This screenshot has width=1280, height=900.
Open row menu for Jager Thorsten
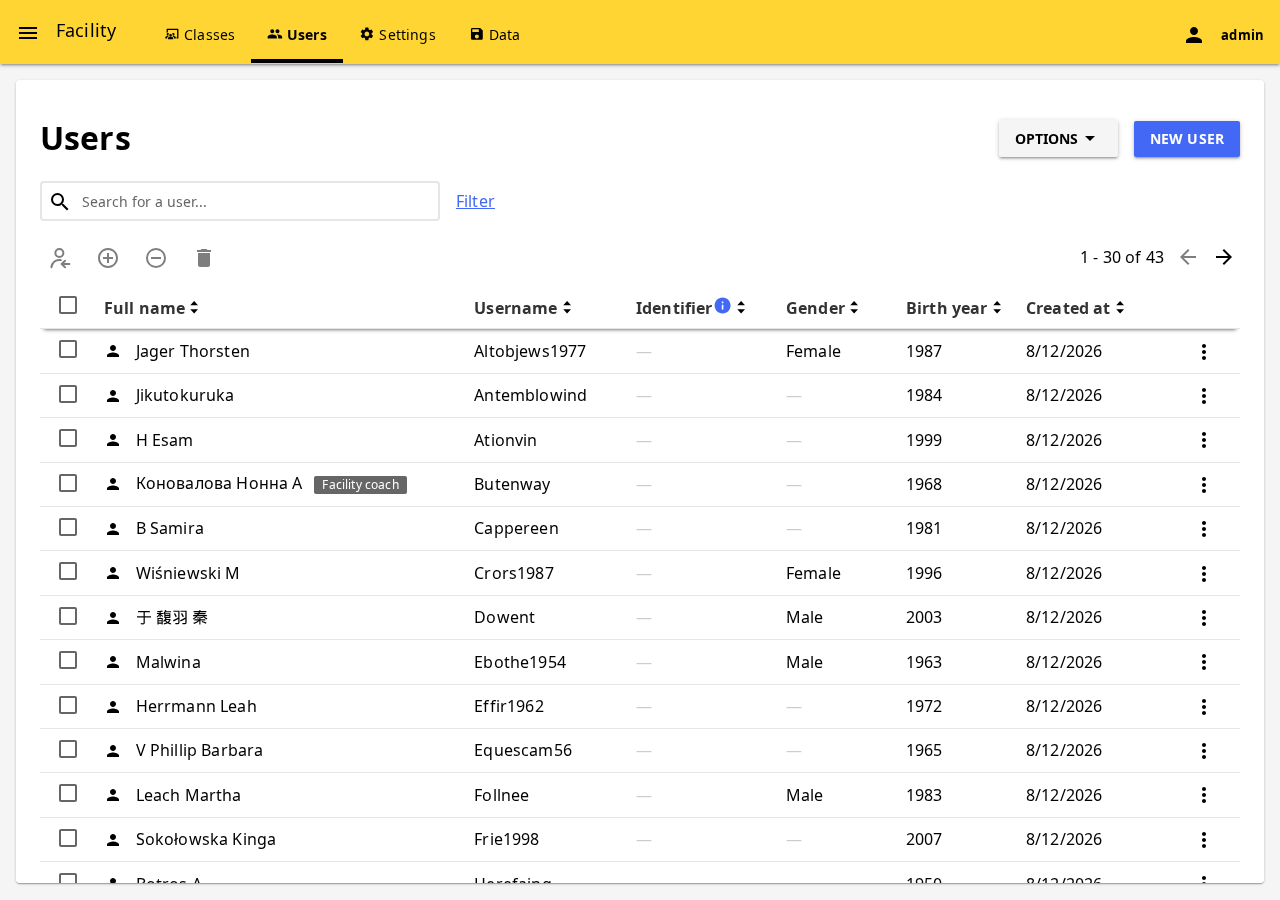coord(1204,352)
